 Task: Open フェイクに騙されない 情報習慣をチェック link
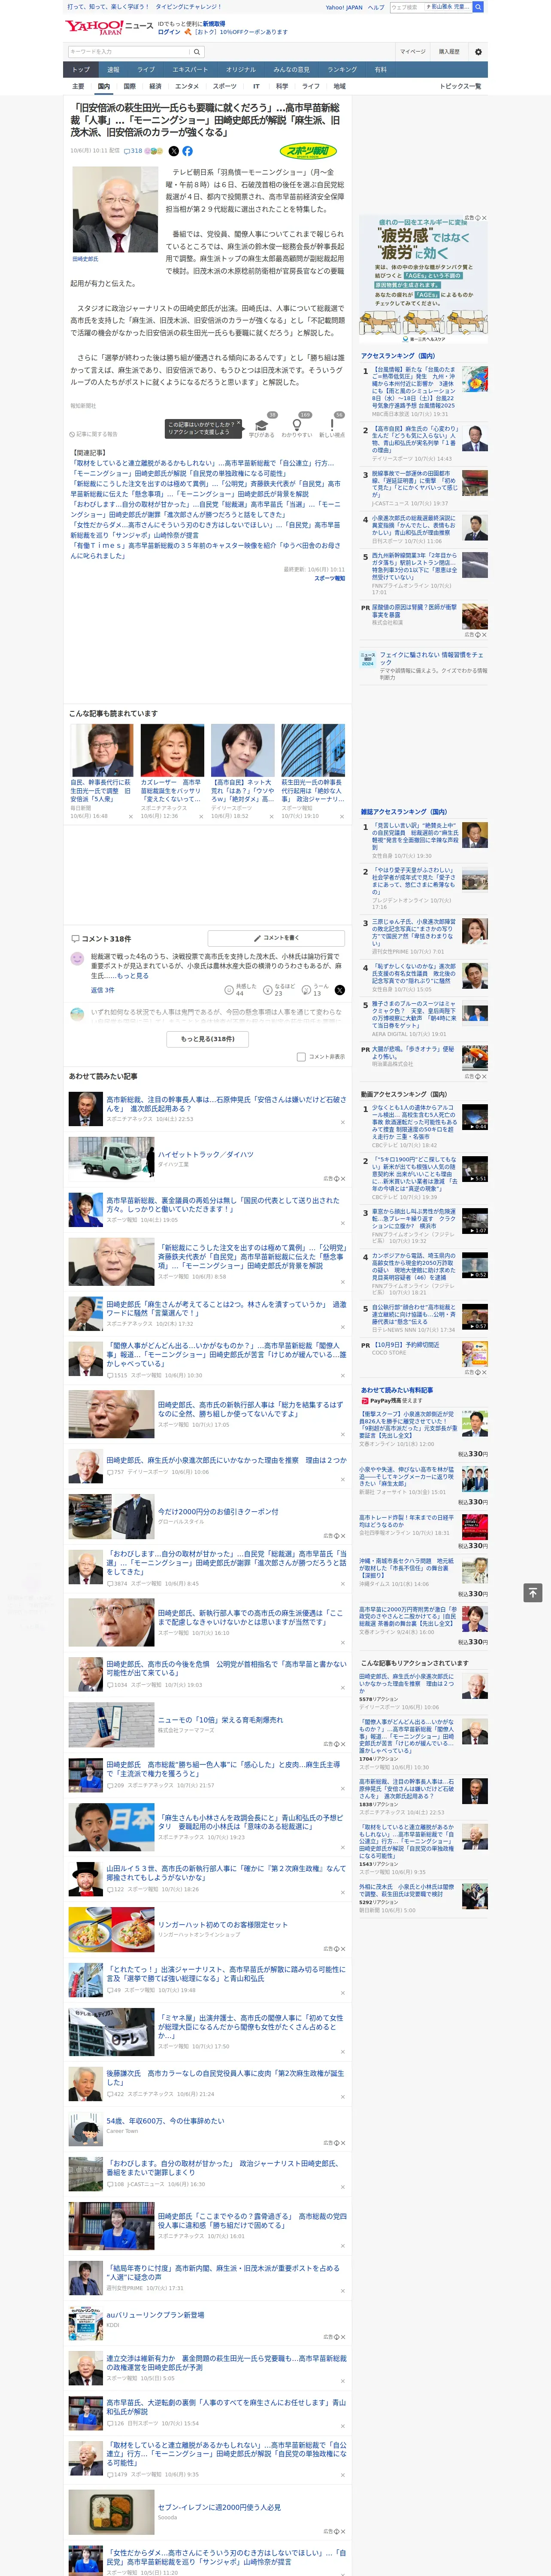[x=431, y=659]
